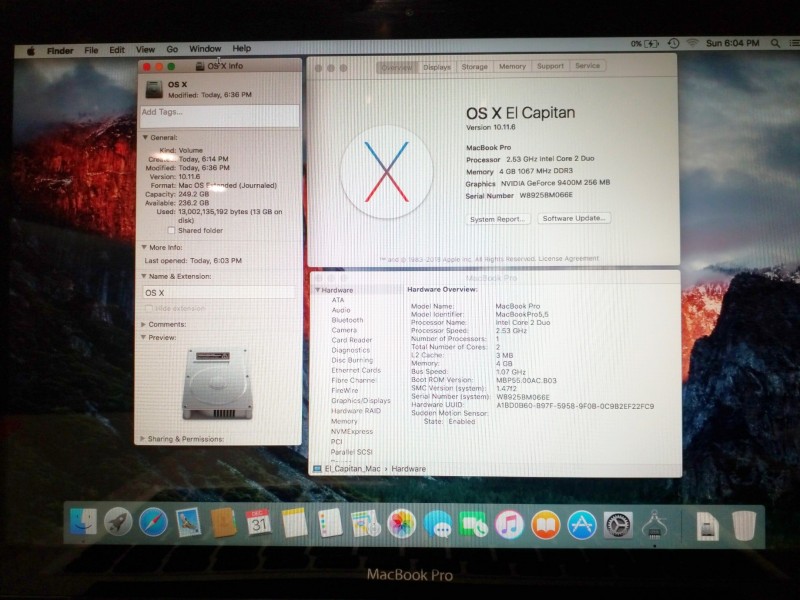Launch iTunes from the Dock
This screenshot has height=600, width=800.
[x=509, y=524]
